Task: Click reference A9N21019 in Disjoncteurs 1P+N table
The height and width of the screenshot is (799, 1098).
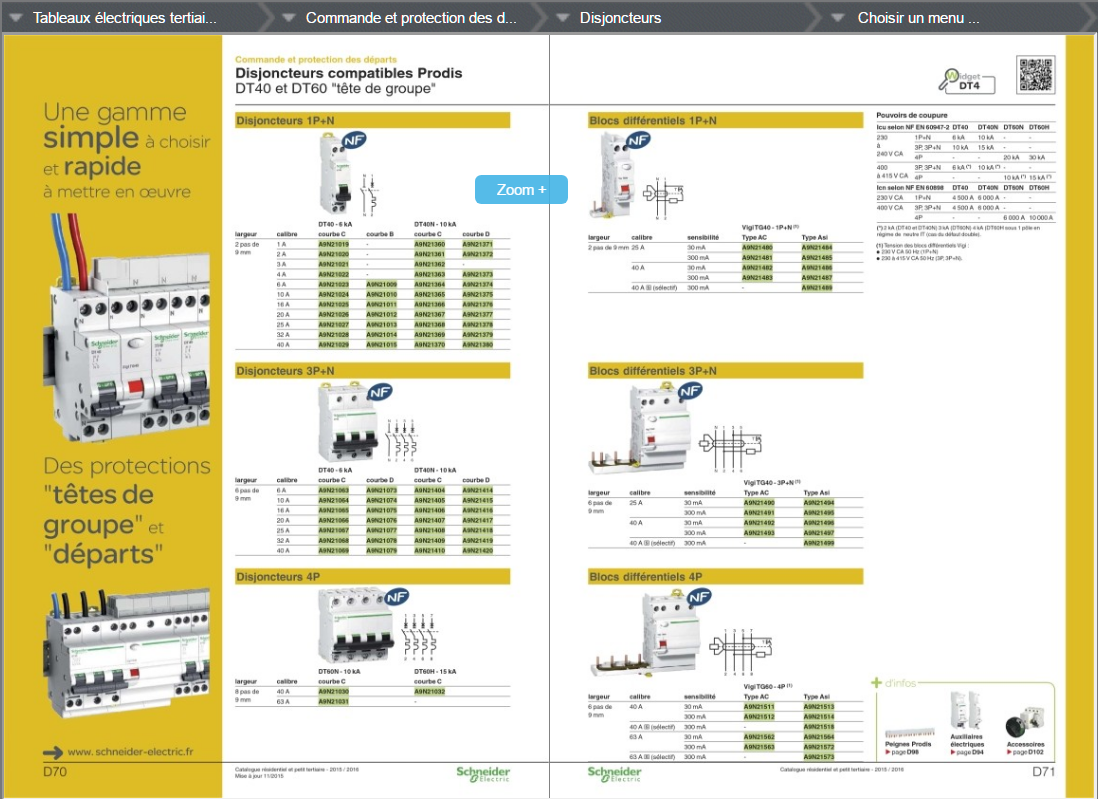Action: [x=333, y=244]
